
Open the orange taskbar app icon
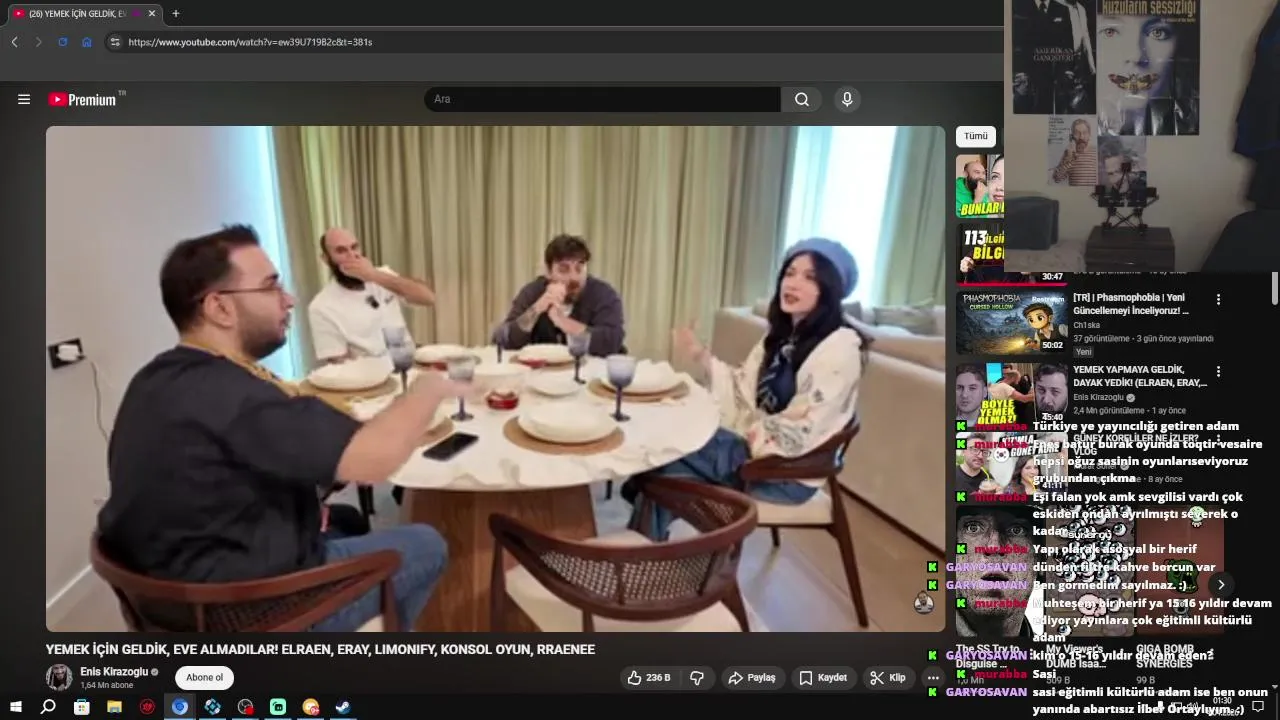[311, 707]
